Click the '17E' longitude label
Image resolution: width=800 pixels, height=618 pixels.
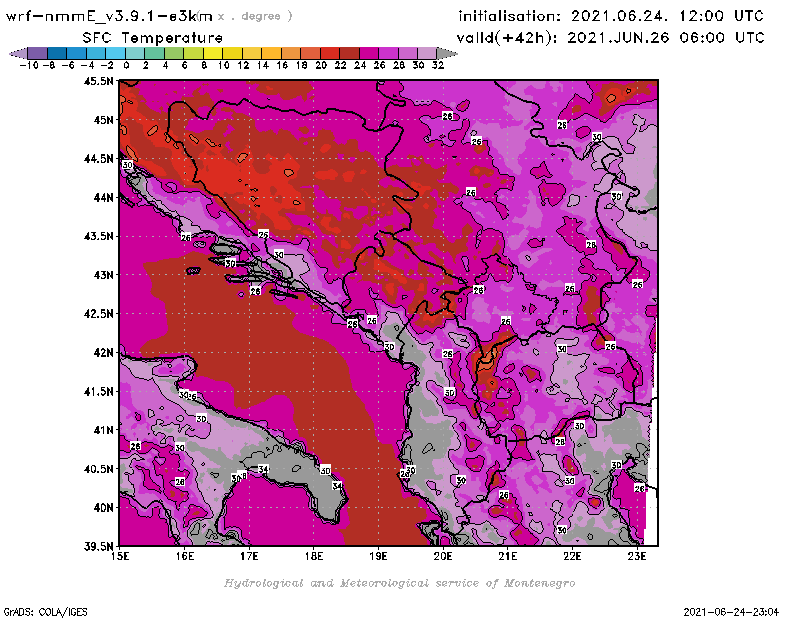(249, 556)
